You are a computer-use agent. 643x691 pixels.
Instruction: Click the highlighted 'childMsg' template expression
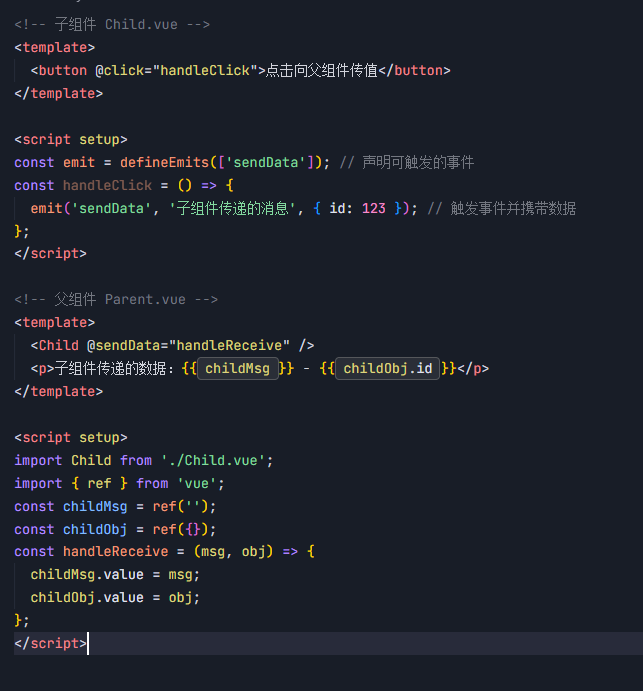click(238, 368)
